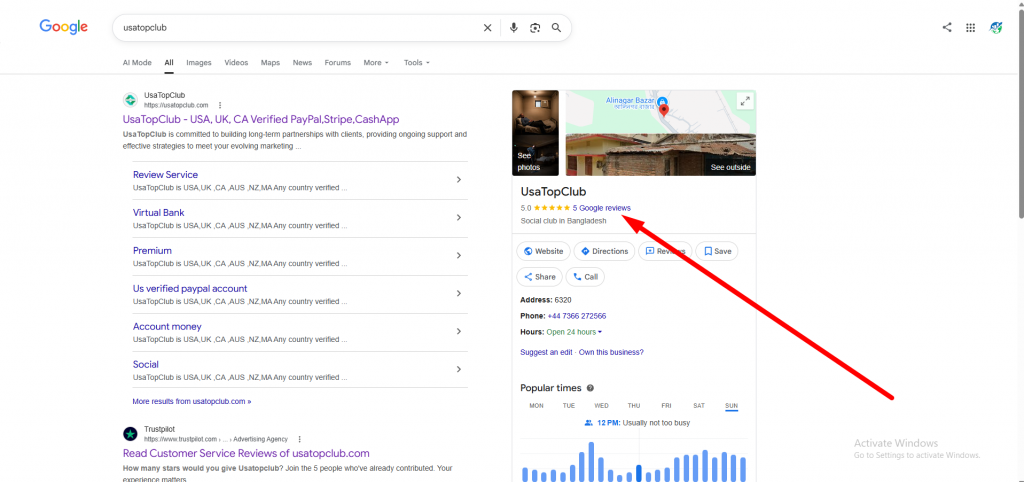
Task: Click More results from usatopclub.com
Action: click(192, 402)
